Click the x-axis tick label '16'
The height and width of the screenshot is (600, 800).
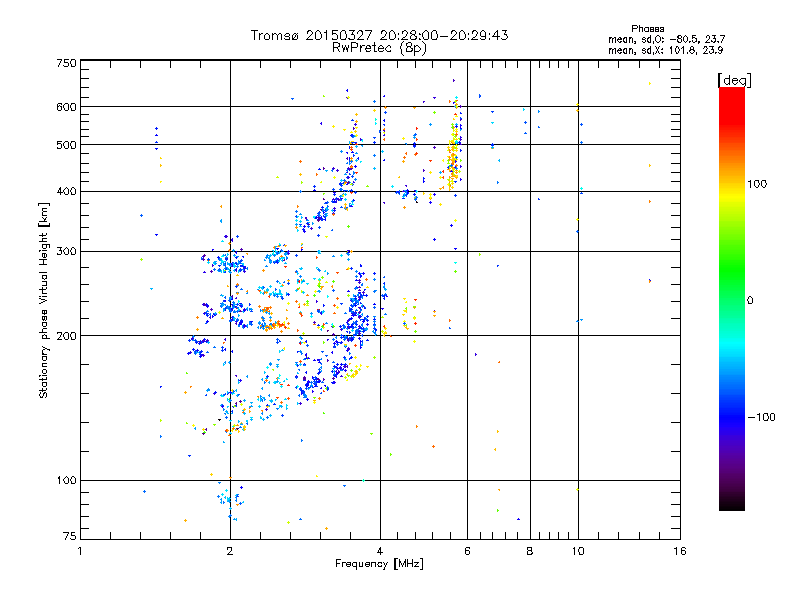(x=680, y=551)
